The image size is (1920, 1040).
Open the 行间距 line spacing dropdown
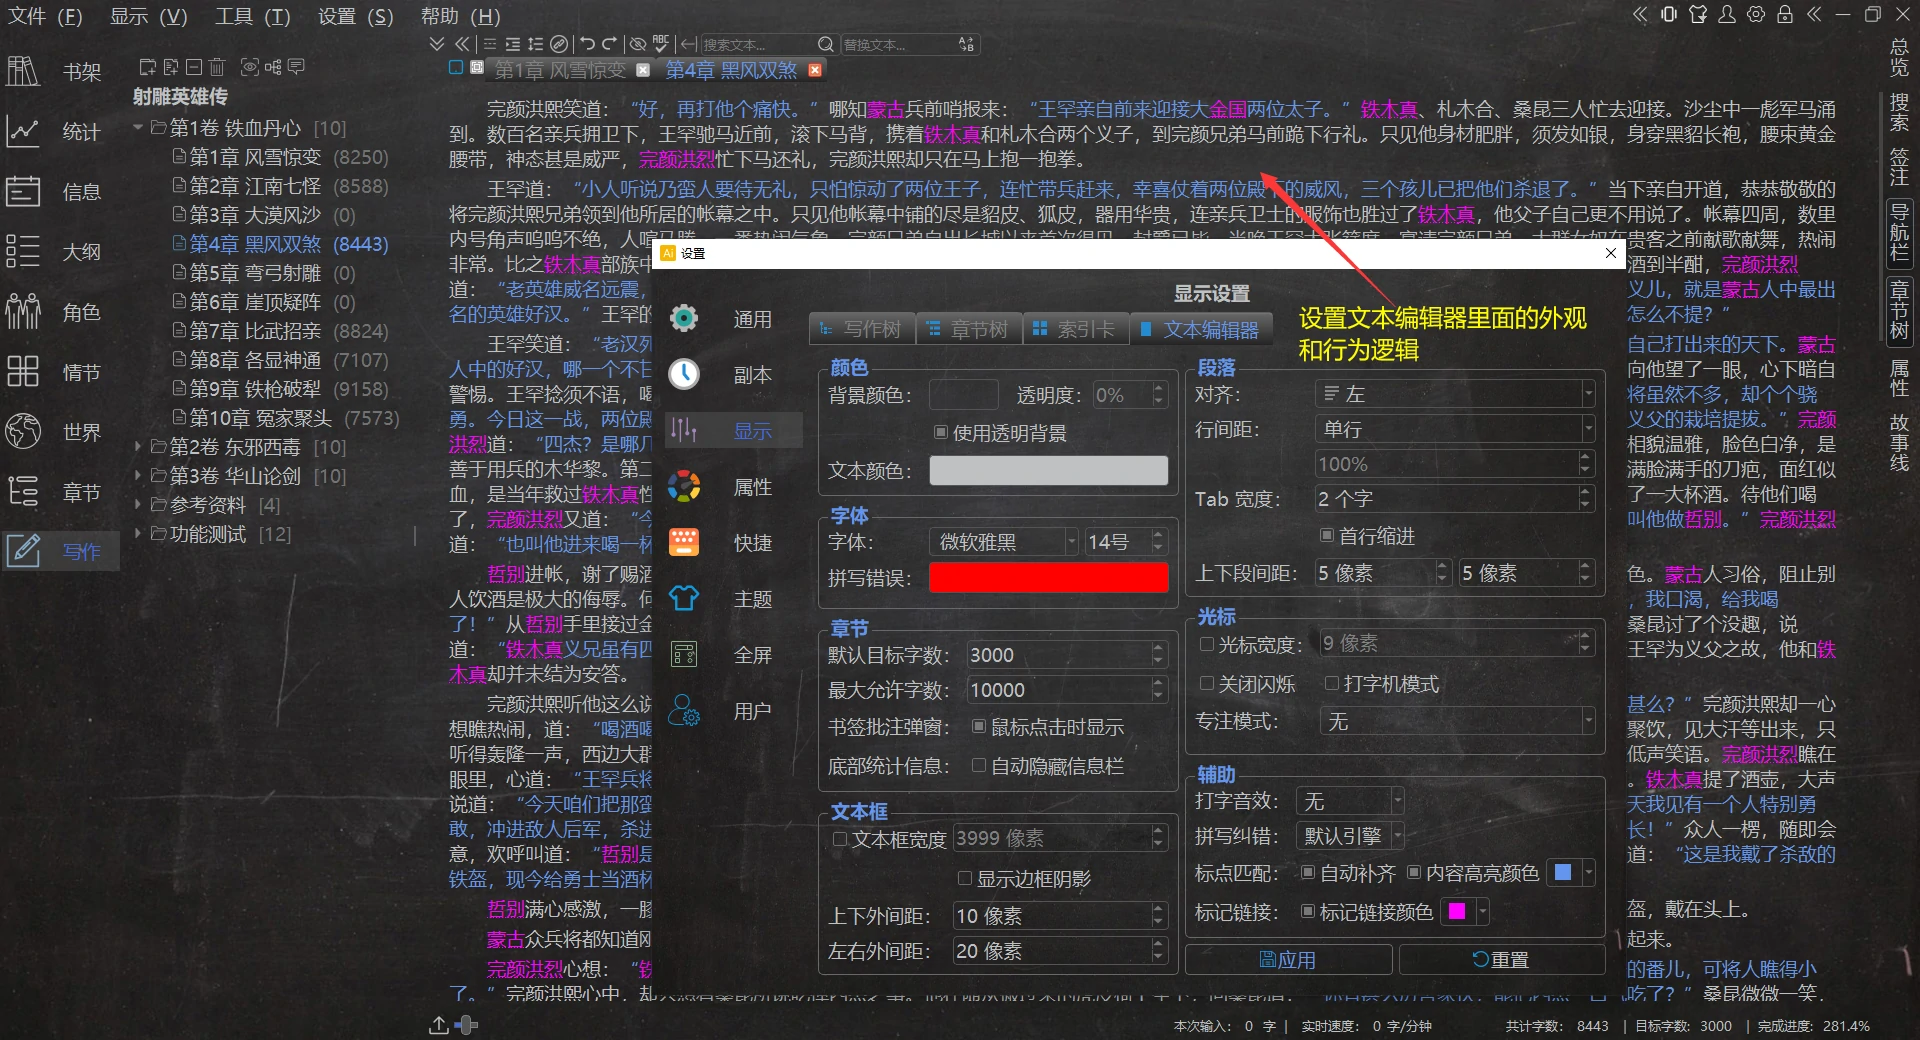tap(1455, 429)
